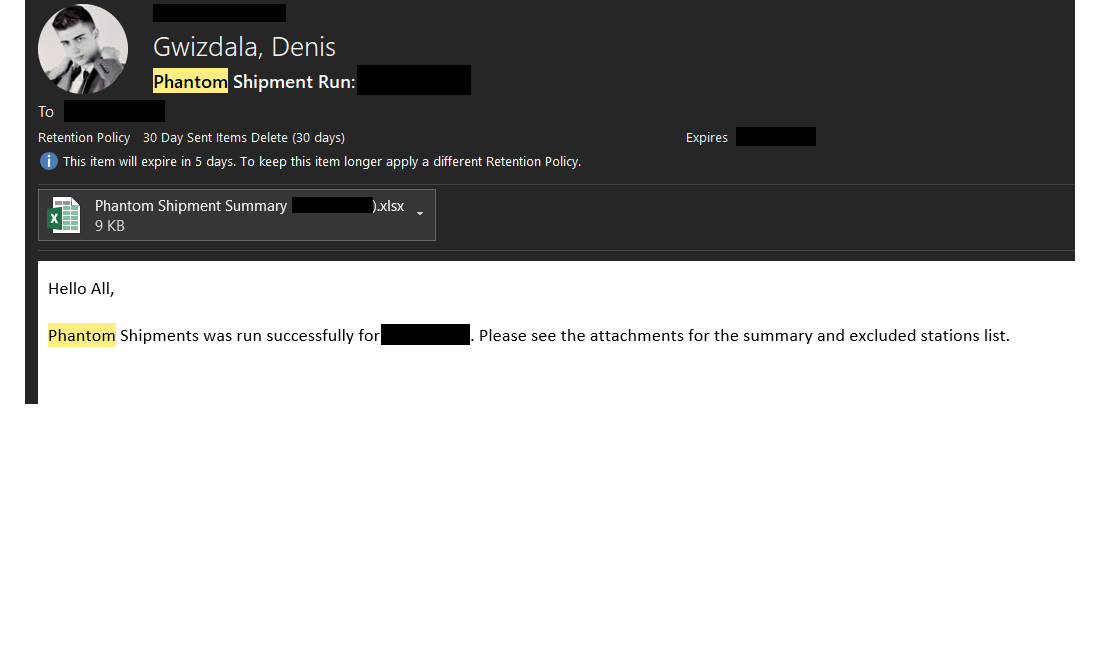This screenshot has width=1113, height=646.
Task: Open the attachment dropdown arrow
Action: [420, 214]
